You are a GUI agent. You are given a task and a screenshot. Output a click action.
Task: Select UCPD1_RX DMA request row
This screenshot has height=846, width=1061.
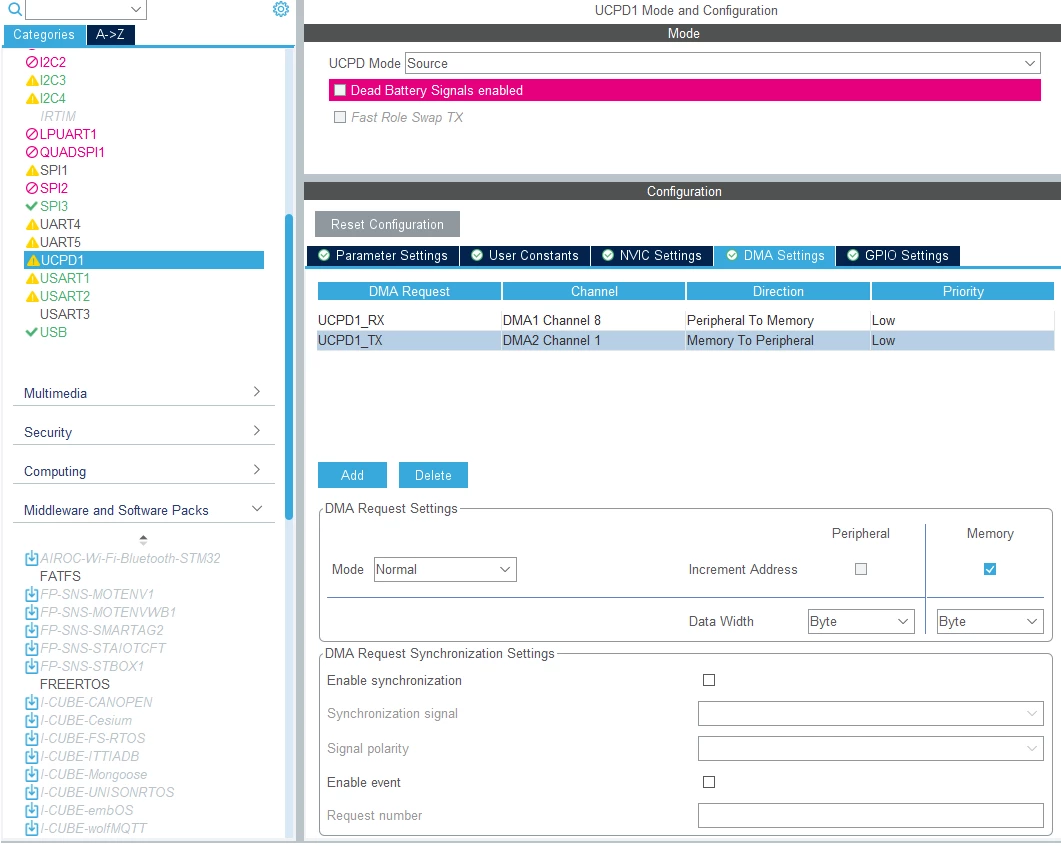[x=685, y=321]
